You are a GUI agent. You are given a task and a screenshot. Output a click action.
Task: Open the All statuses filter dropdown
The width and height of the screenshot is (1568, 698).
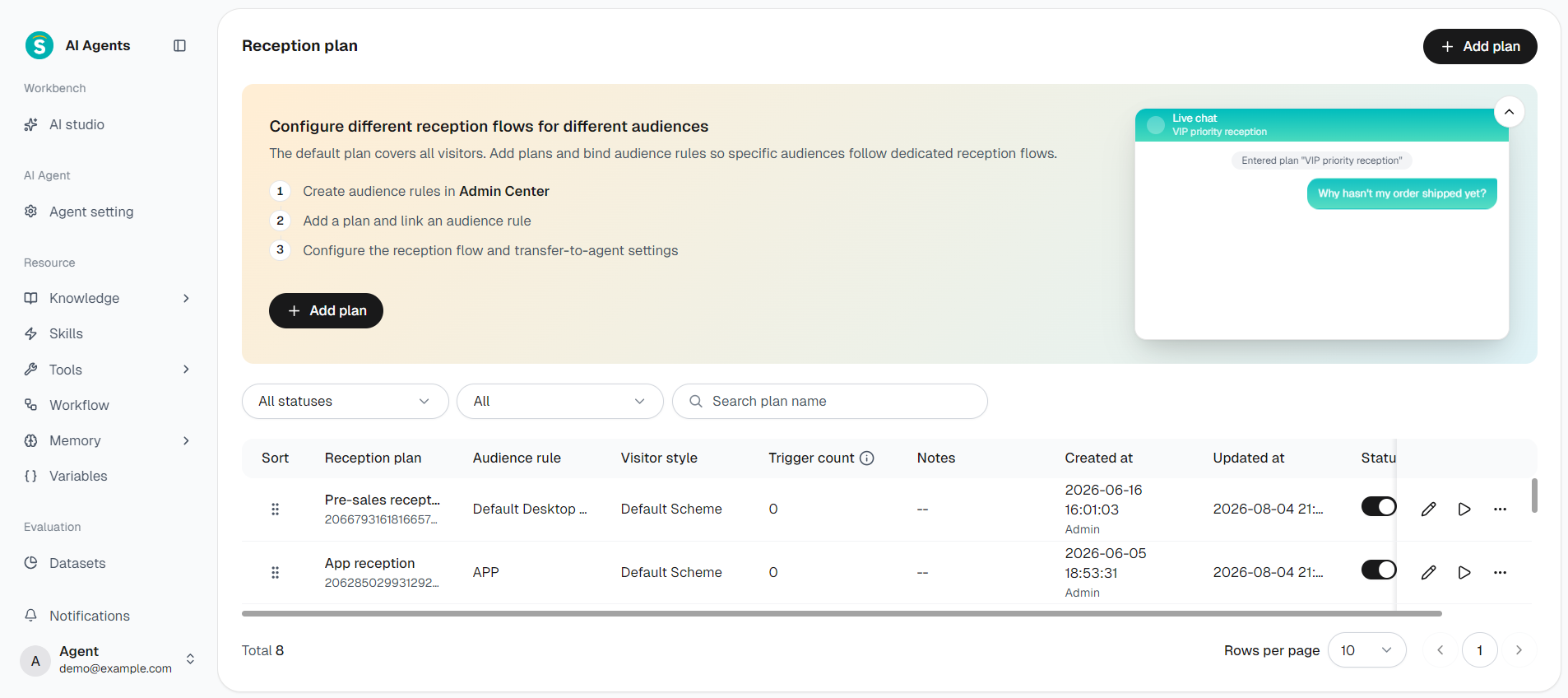[345, 401]
